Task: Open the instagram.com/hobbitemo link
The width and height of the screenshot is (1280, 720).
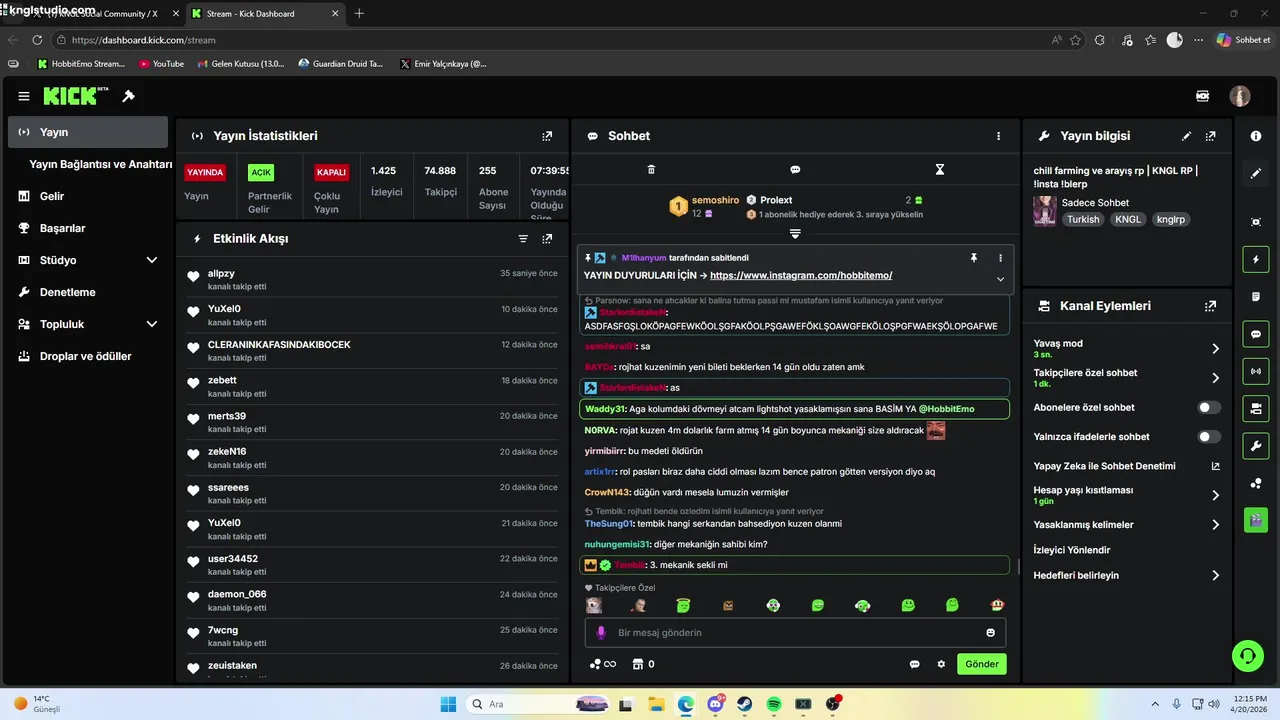Action: tap(801, 275)
